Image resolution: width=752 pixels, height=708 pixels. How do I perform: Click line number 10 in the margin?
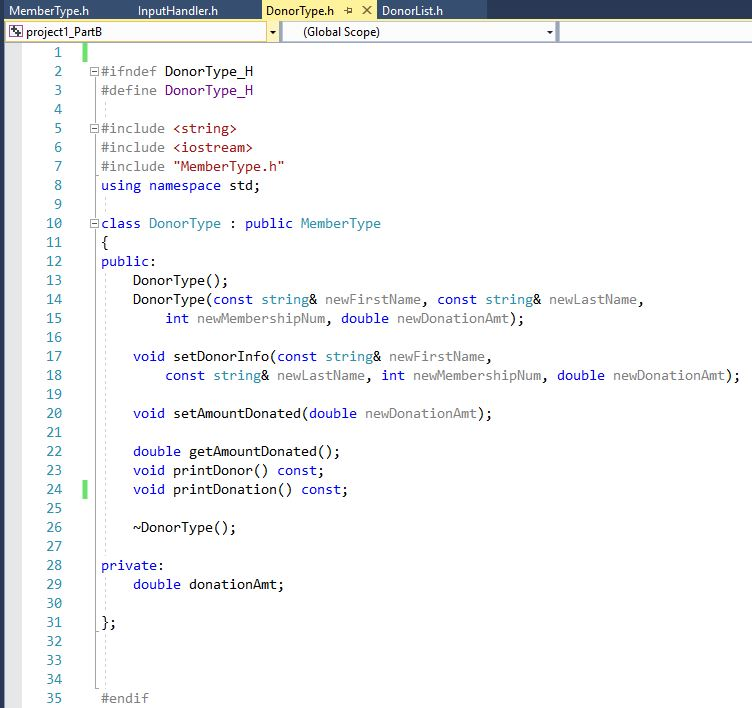(x=54, y=223)
